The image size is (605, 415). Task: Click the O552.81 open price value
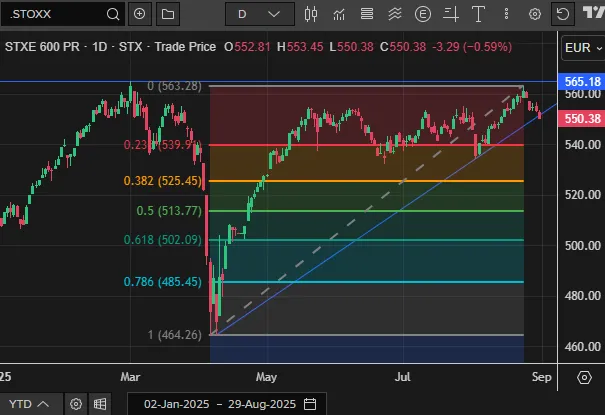[247, 47]
